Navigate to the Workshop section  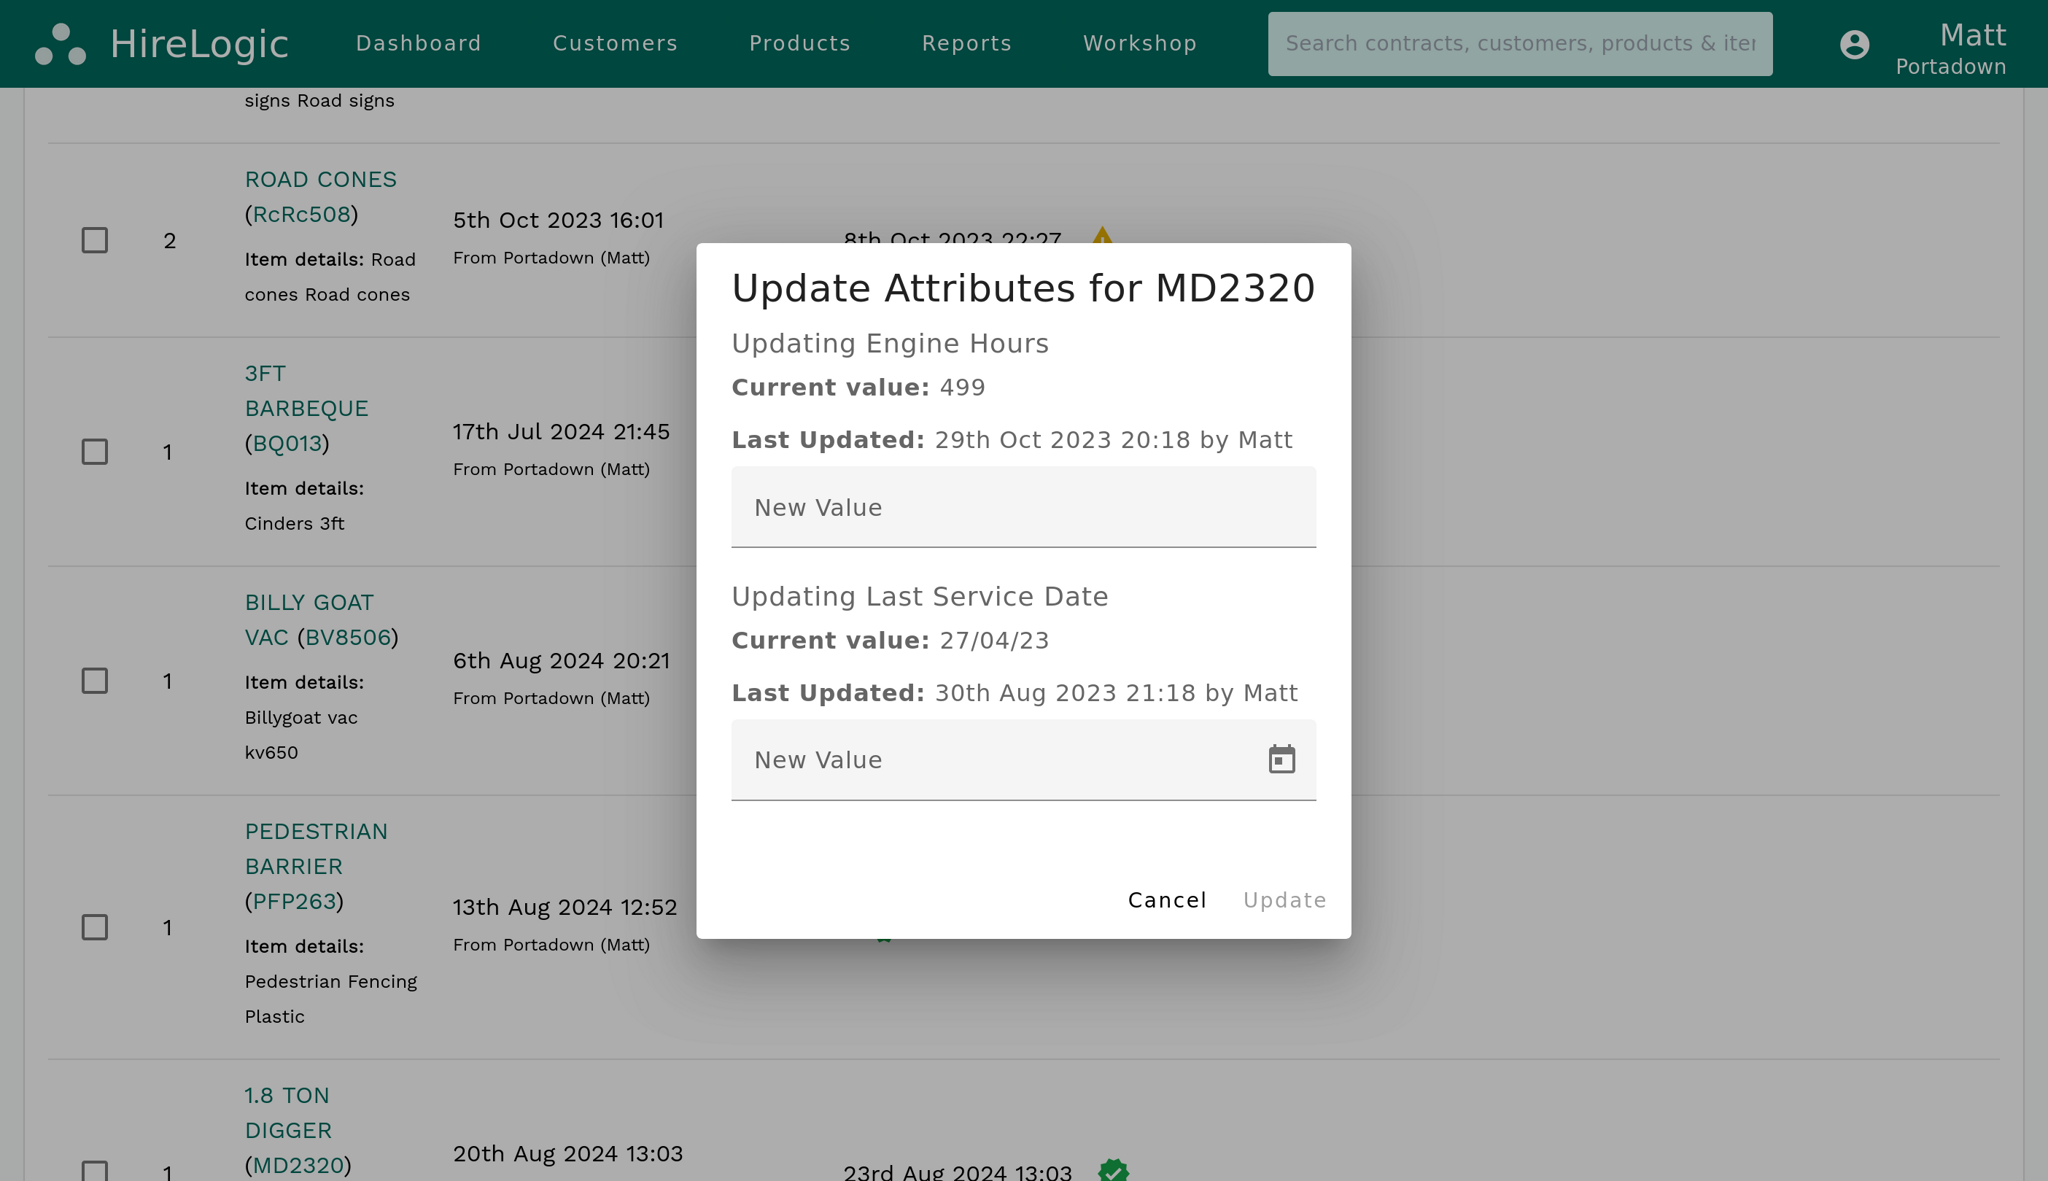point(1139,43)
